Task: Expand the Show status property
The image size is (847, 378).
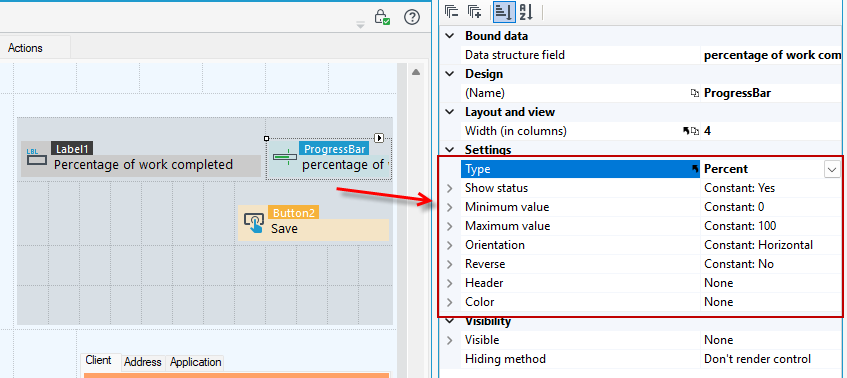Action: pos(449,188)
